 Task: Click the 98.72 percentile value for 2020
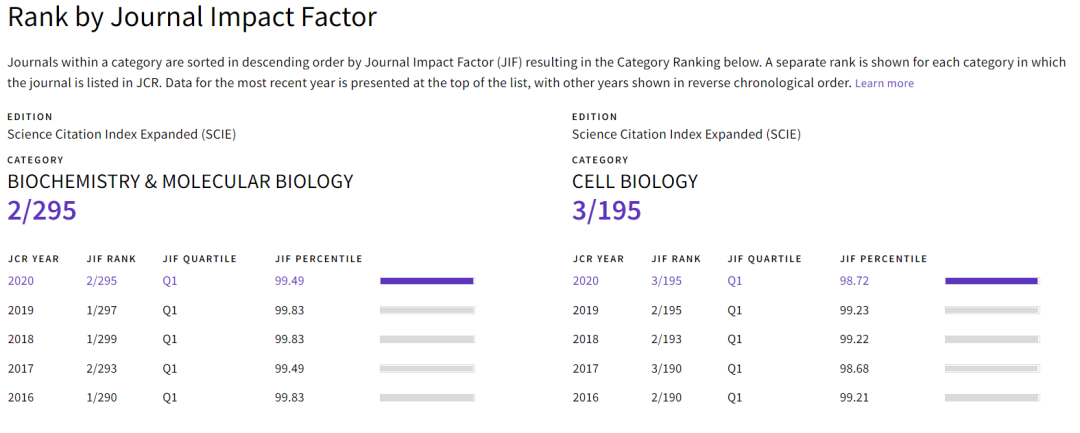(x=854, y=281)
